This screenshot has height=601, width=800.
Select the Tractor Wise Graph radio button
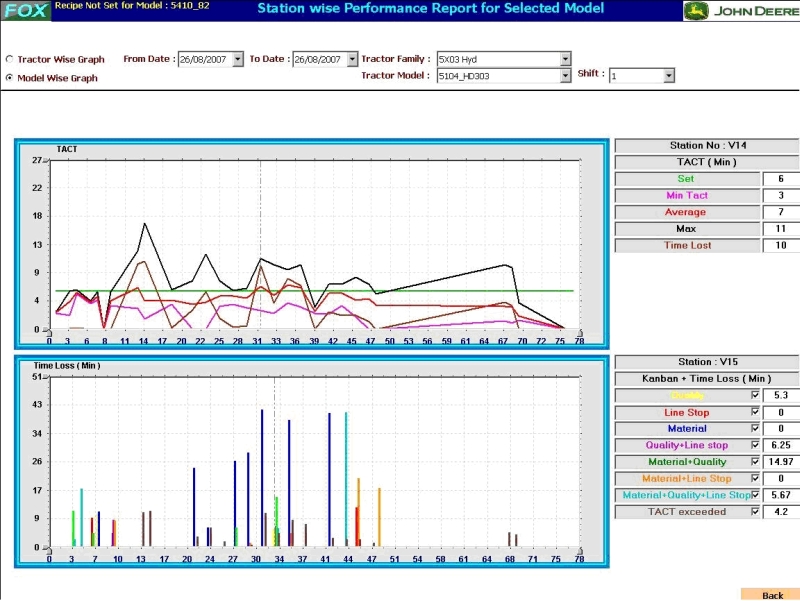[x=11, y=60]
